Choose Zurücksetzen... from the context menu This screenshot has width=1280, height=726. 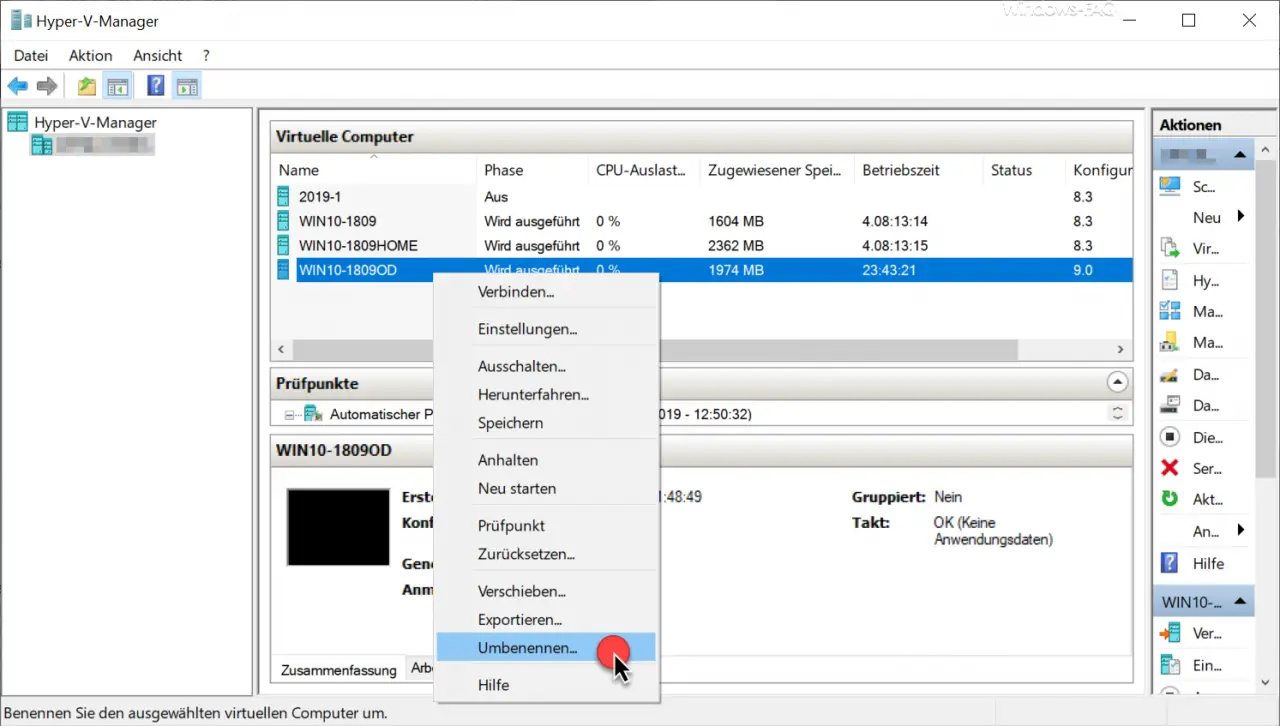tap(546, 554)
